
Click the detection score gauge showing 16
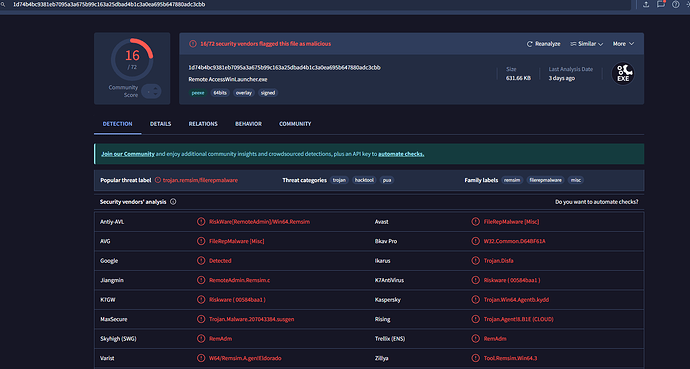[x=132, y=59]
